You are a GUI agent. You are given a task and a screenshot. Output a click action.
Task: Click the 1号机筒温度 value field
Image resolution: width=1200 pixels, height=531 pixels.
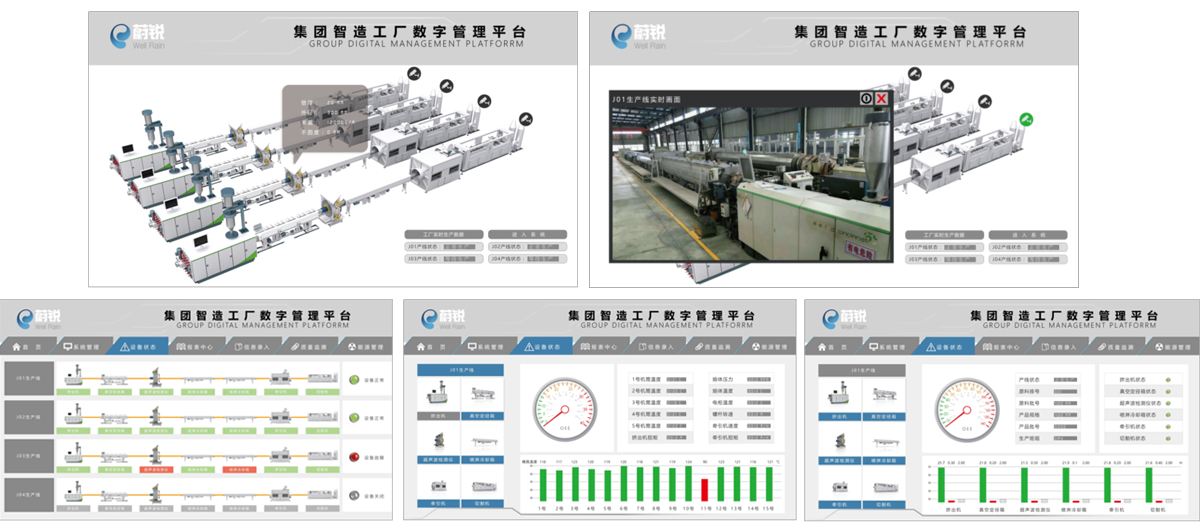(x=677, y=380)
